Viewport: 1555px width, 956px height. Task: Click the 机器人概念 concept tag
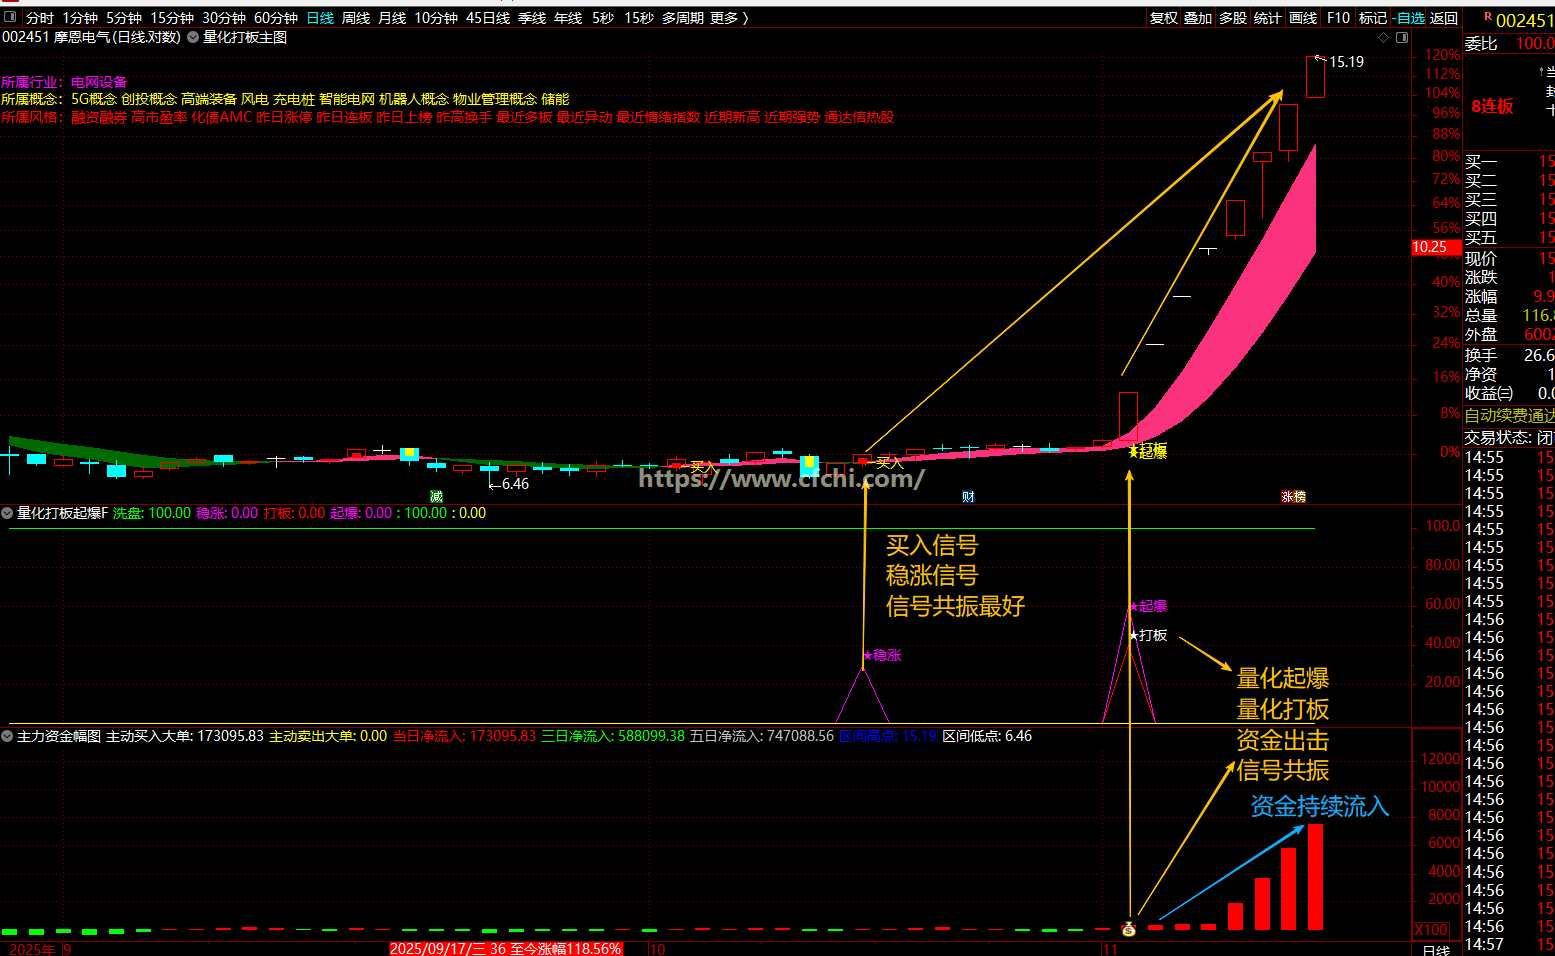414,99
